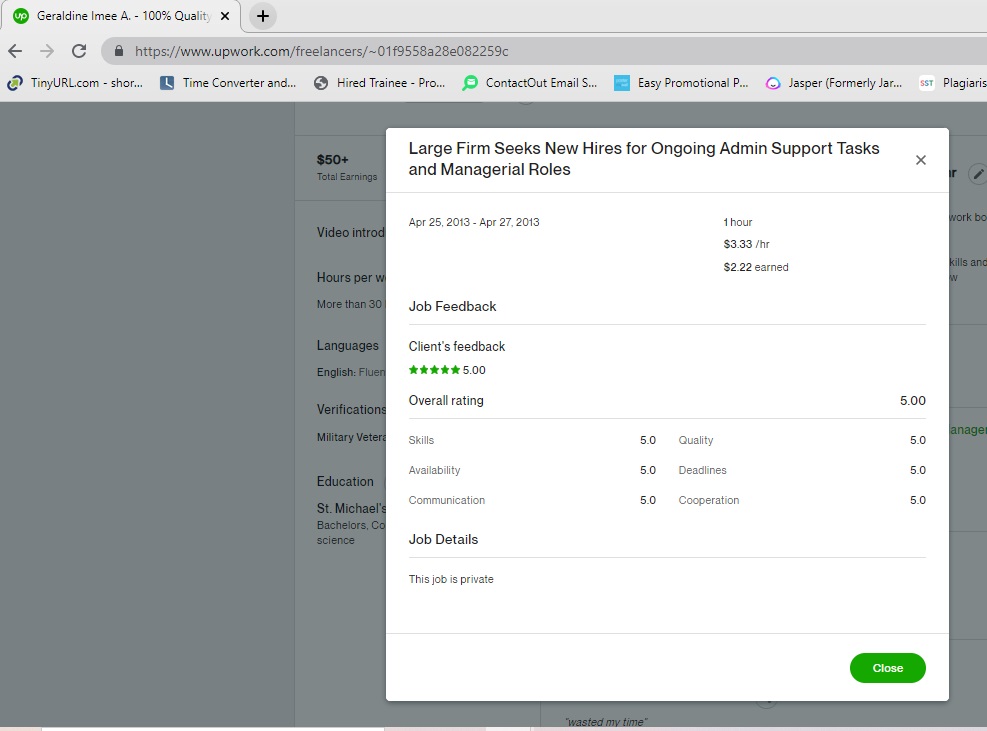
Task: Click the Easy Promotional bookmark icon
Action: [622, 82]
